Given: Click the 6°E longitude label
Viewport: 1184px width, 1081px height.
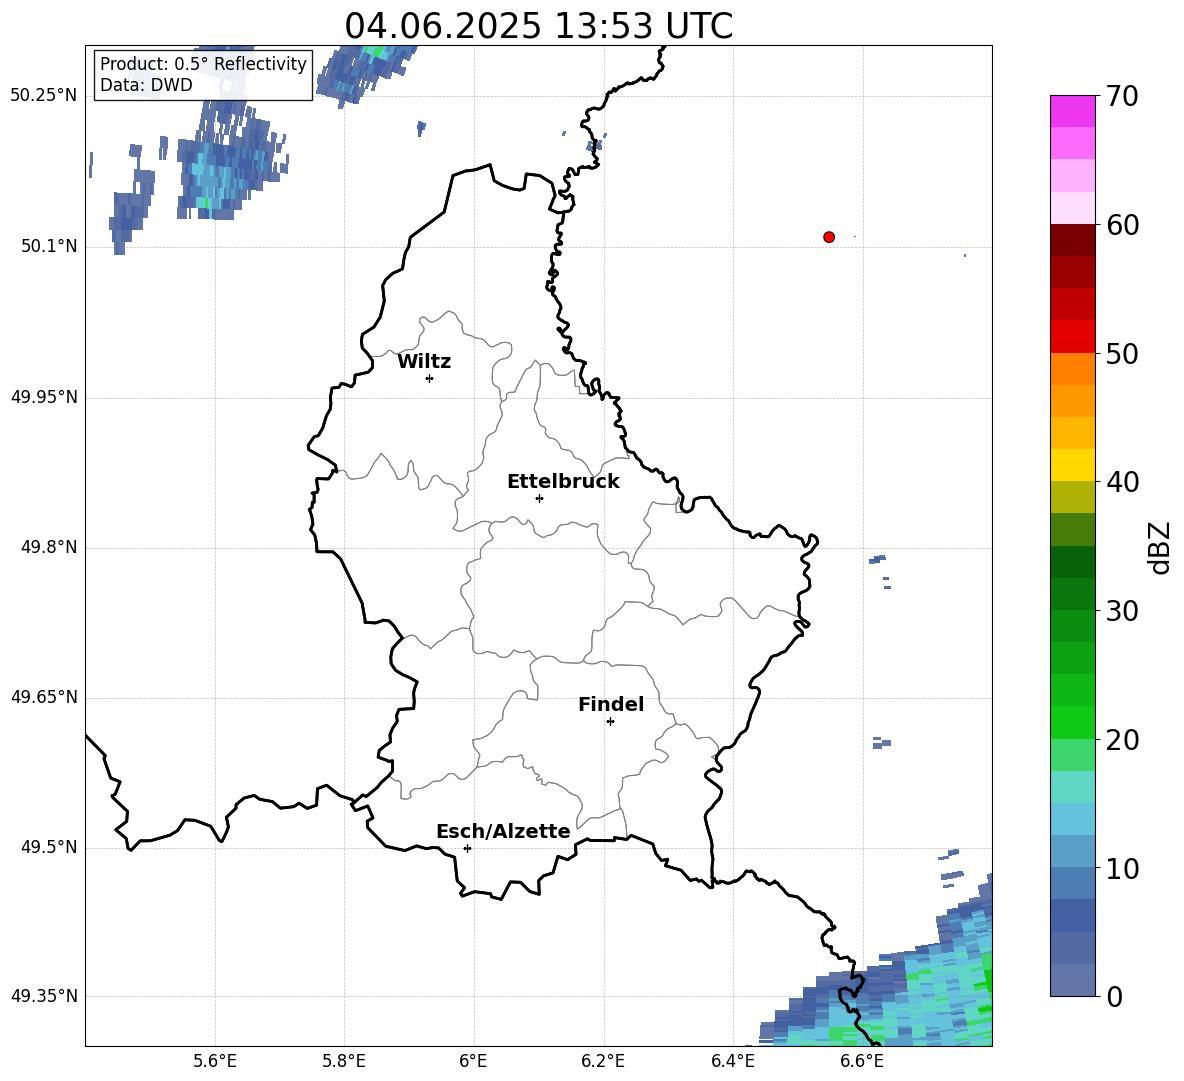Looking at the screenshot, I should (473, 1061).
